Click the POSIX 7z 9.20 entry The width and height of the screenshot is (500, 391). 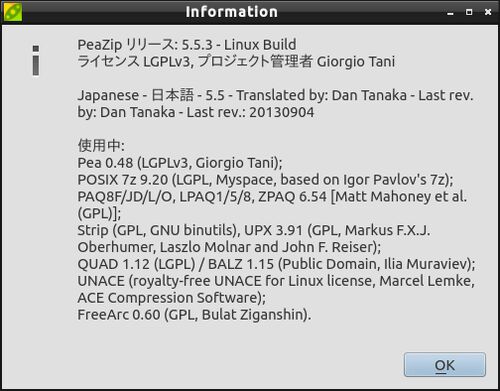[265, 180]
